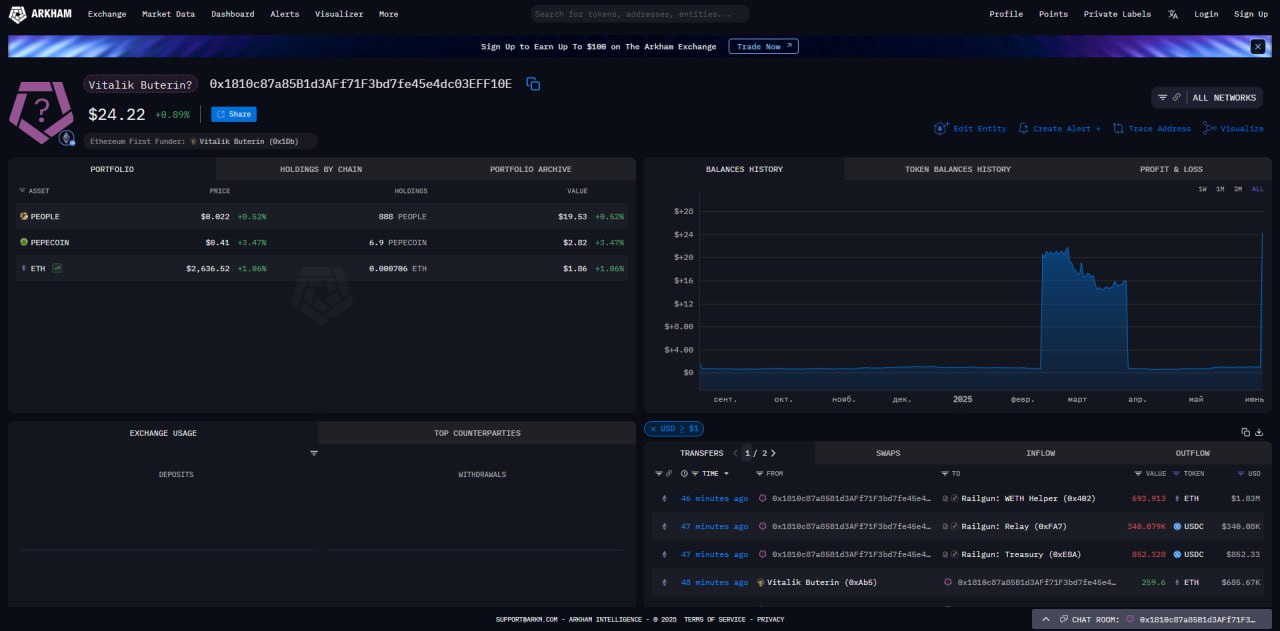Copy the wallet address with the copy icon

(533, 84)
